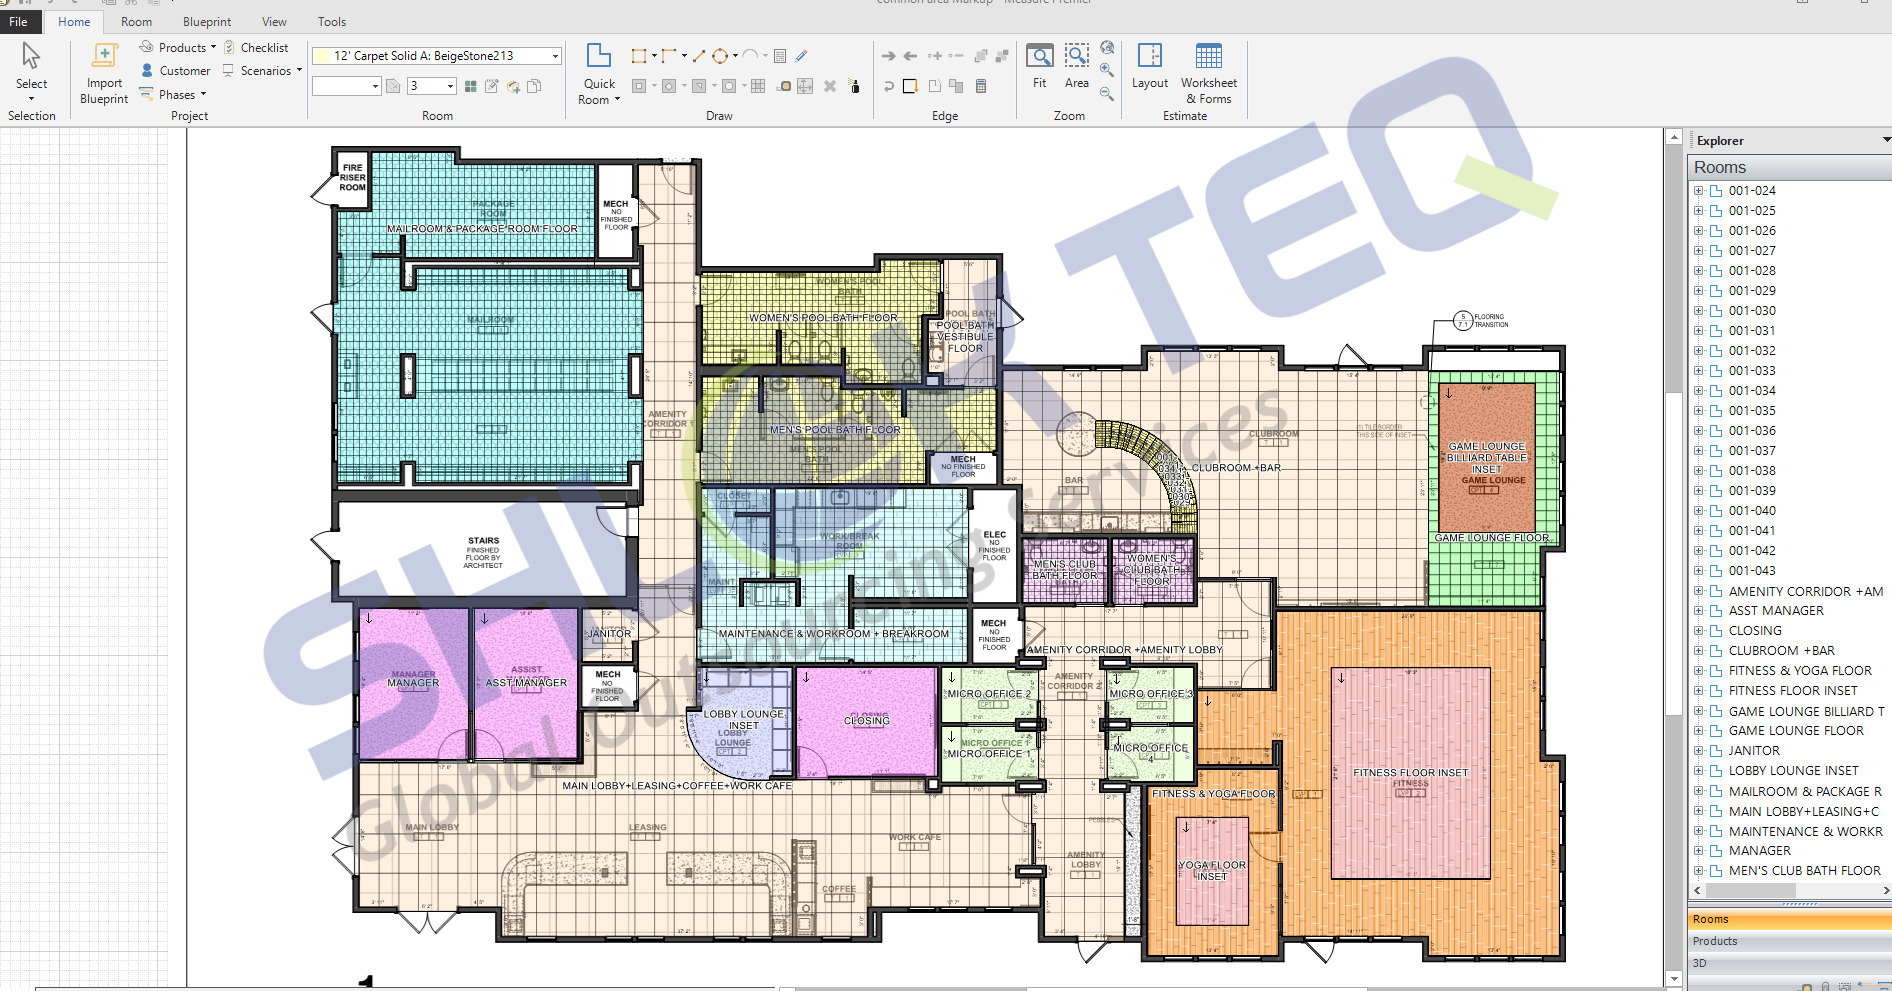This screenshot has width=1892, height=991.
Task: Click Fit to zoom entire plan
Action: tap(1040, 66)
